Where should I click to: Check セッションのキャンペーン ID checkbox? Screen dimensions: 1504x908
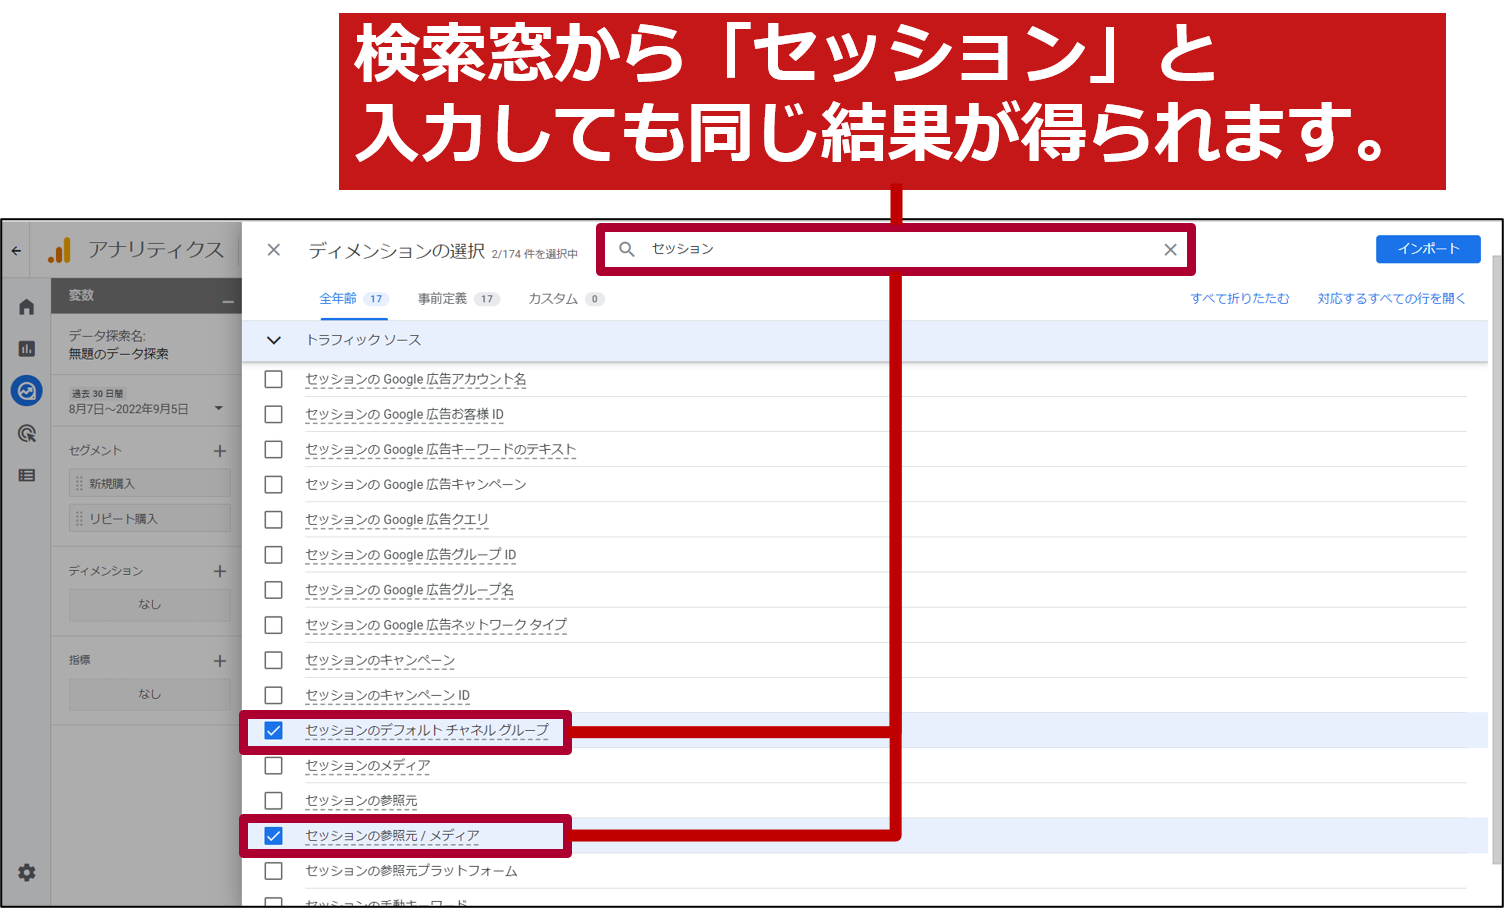pos(273,695)
